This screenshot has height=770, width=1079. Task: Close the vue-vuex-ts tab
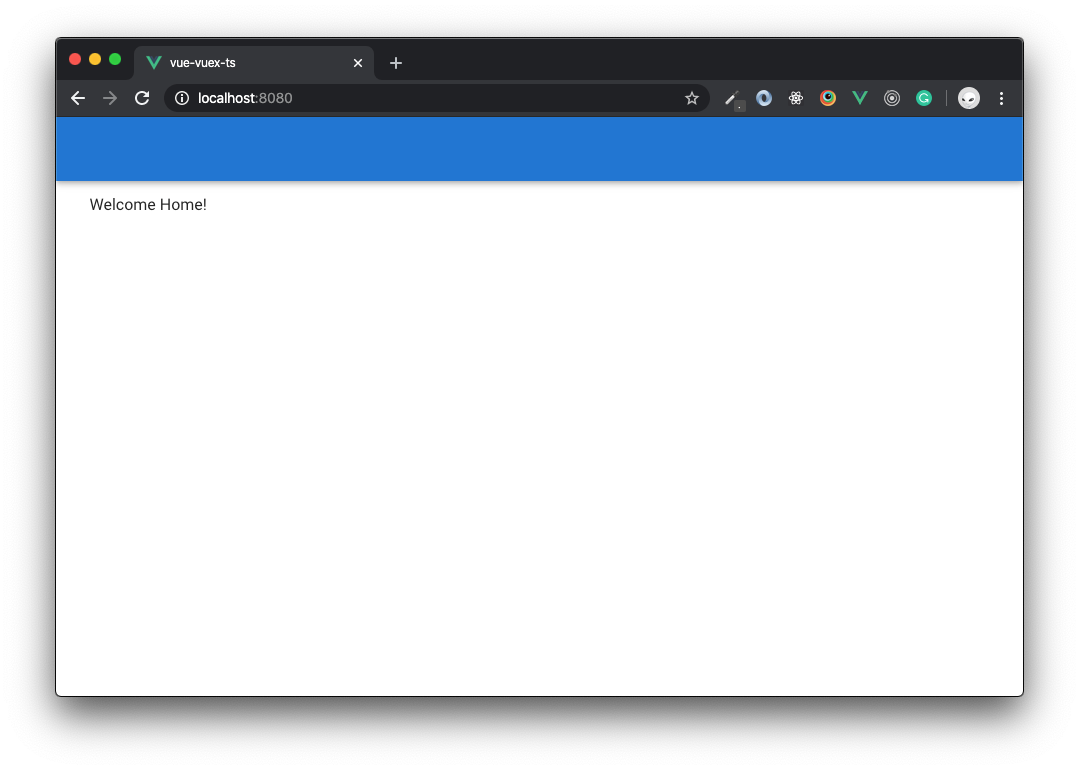357,62
